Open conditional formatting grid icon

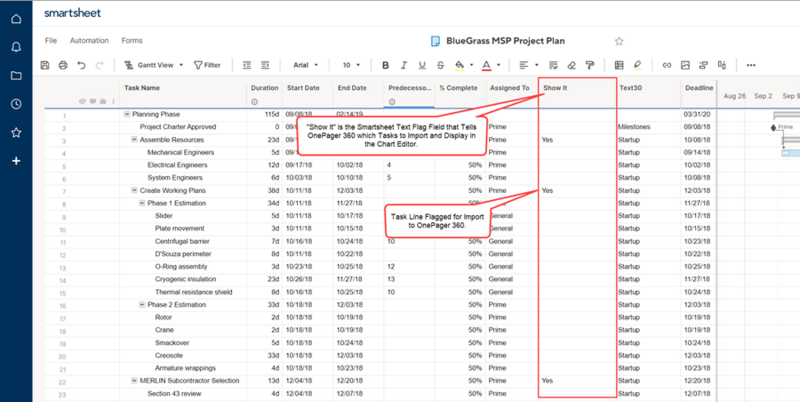tap(619, 65)
